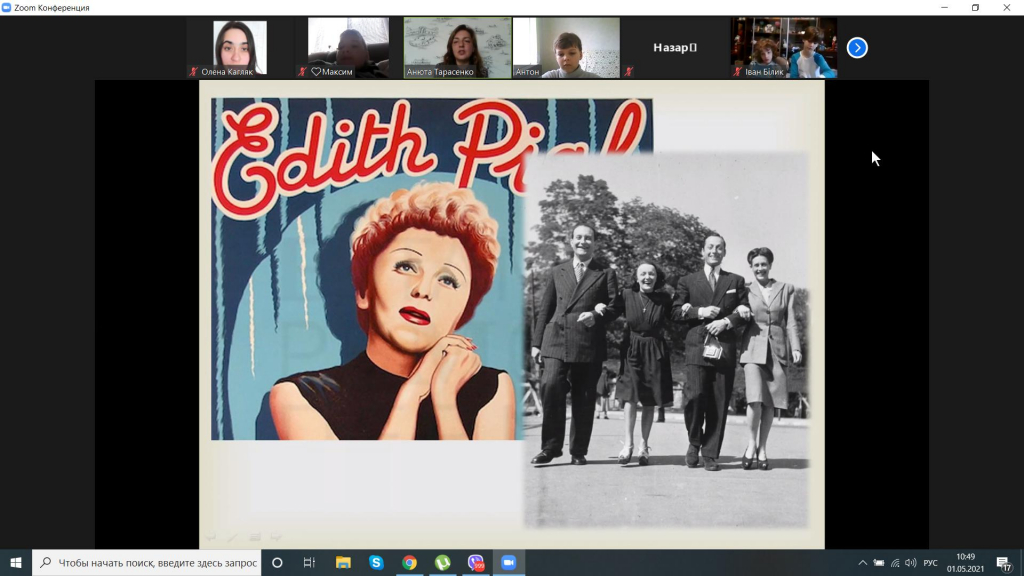Click the Edith Piaf poster on the slide

coord(367,269)
